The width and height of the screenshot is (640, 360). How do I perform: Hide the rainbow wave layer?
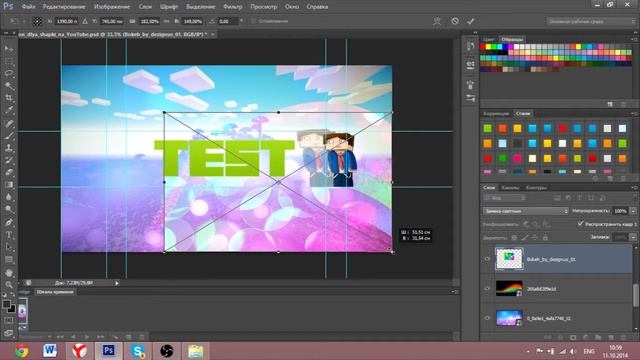pyautogui.click(x=487, y=289)
